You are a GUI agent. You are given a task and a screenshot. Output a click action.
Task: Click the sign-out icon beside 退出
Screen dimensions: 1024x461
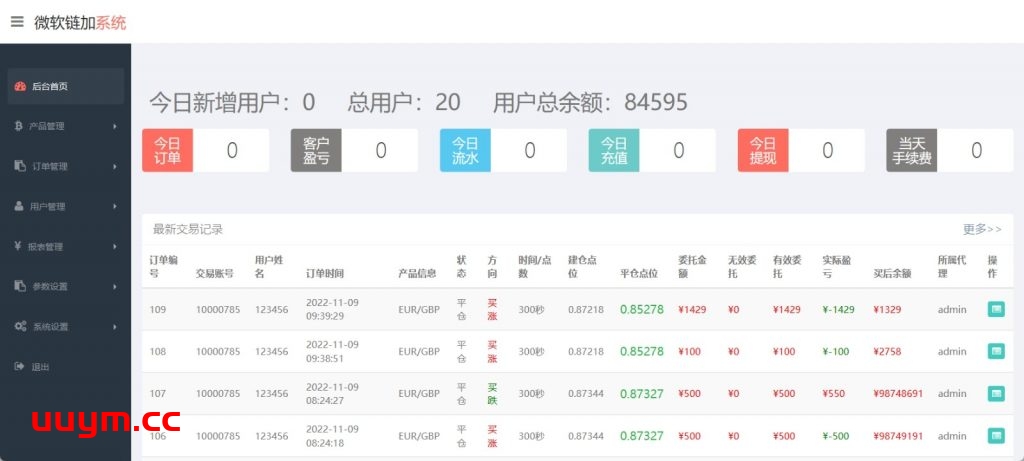[19, 367]
